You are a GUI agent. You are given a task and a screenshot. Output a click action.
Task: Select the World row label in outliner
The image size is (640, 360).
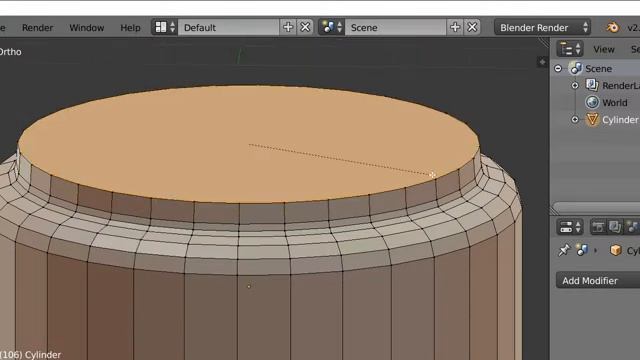click(x=615, y=102)
